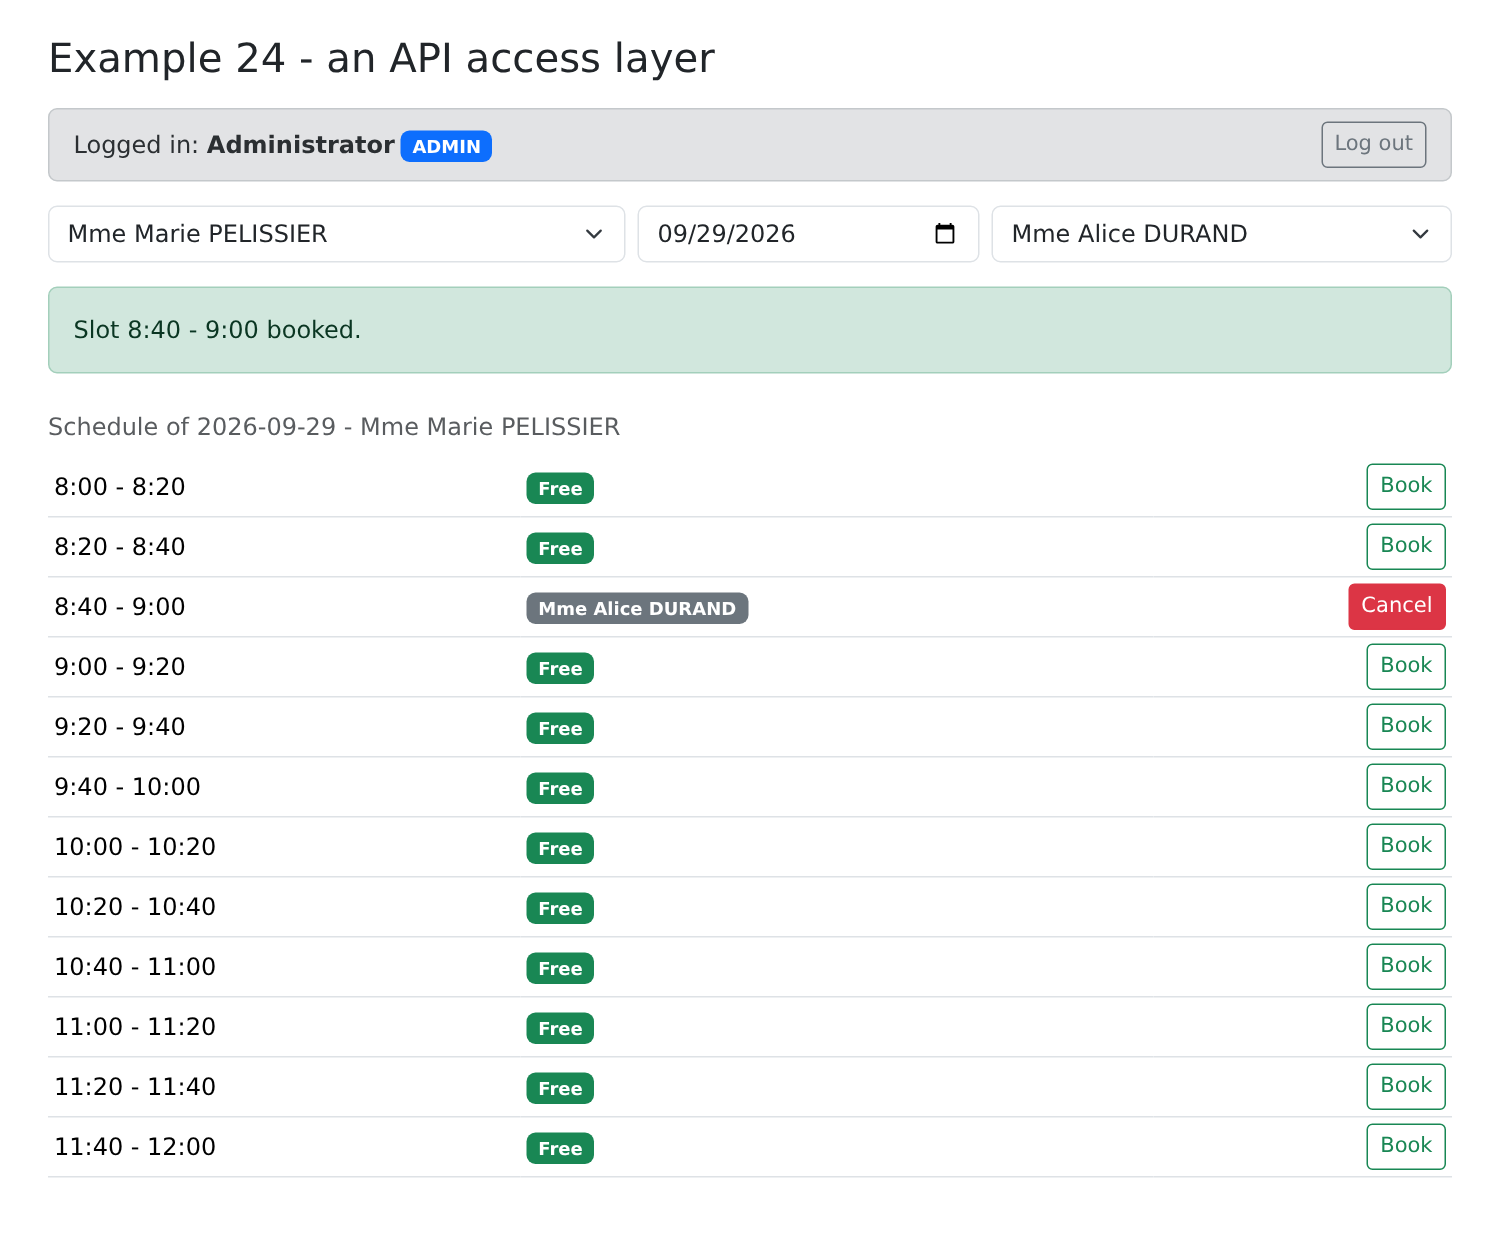Click the 'Logged in: Administrator' text
The image size is (1500, 1238).
(x=234, y=145)
